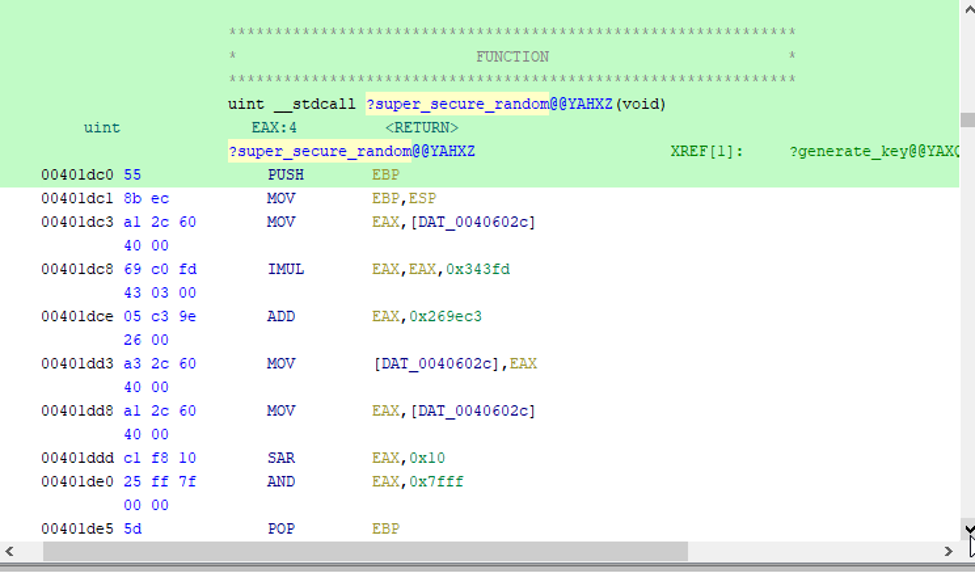
Task: Select the function name in the signature line
Action: coord(457,104)
